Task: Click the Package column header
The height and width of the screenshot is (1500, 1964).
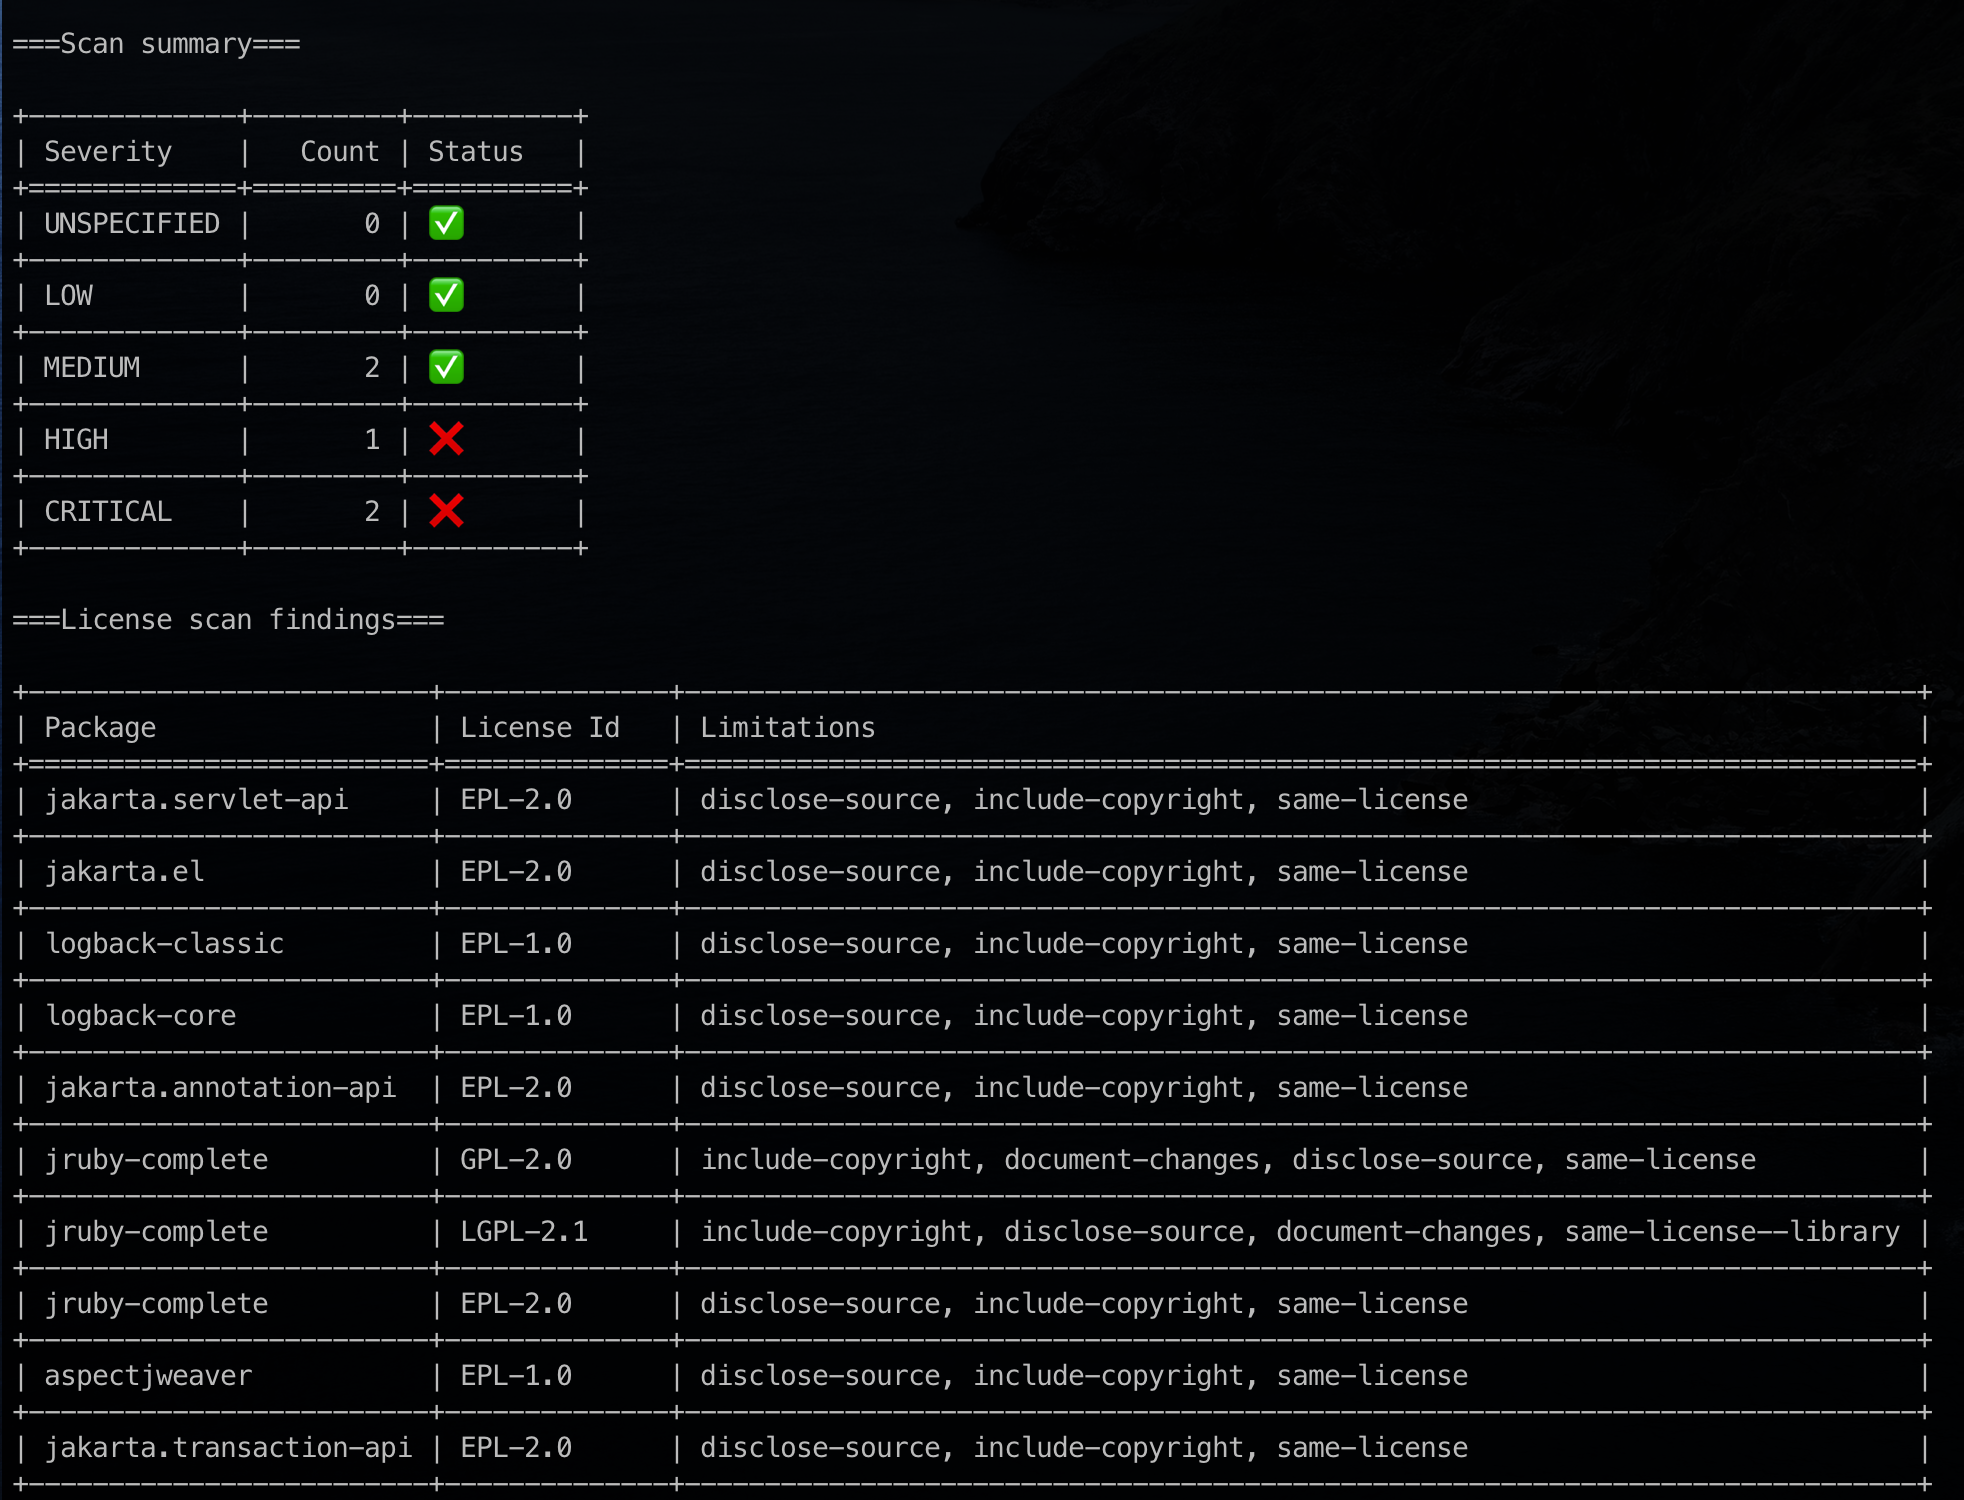Action: click(x=100, y=728)
